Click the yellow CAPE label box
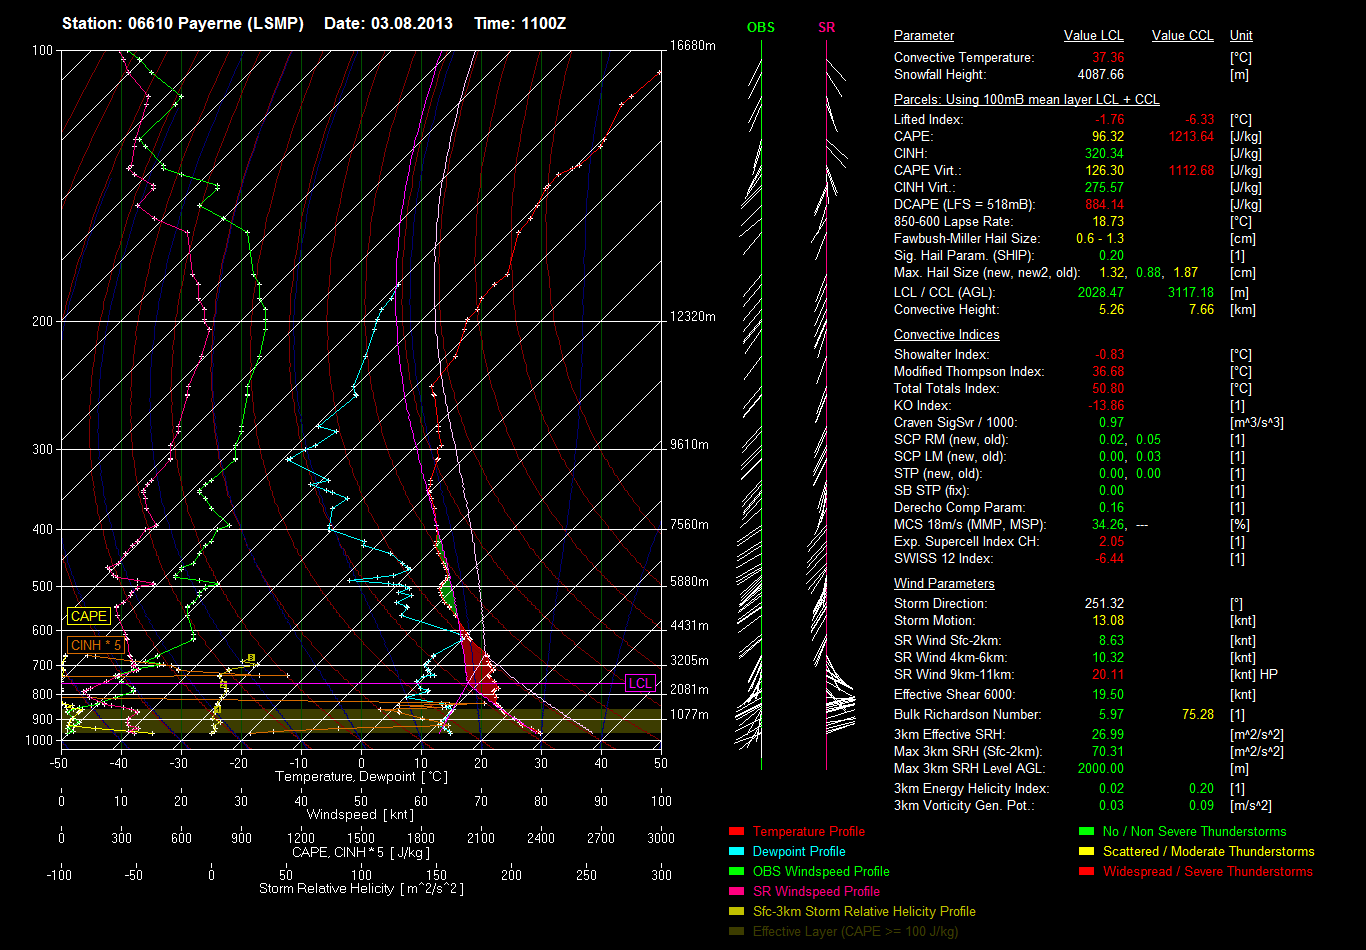 [x=89, y=617]
